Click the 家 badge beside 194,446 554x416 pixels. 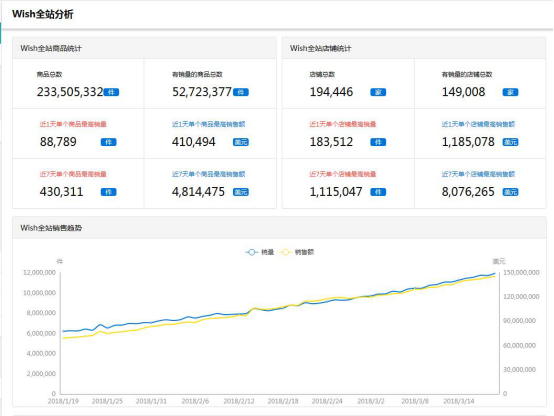click(378, 92)
